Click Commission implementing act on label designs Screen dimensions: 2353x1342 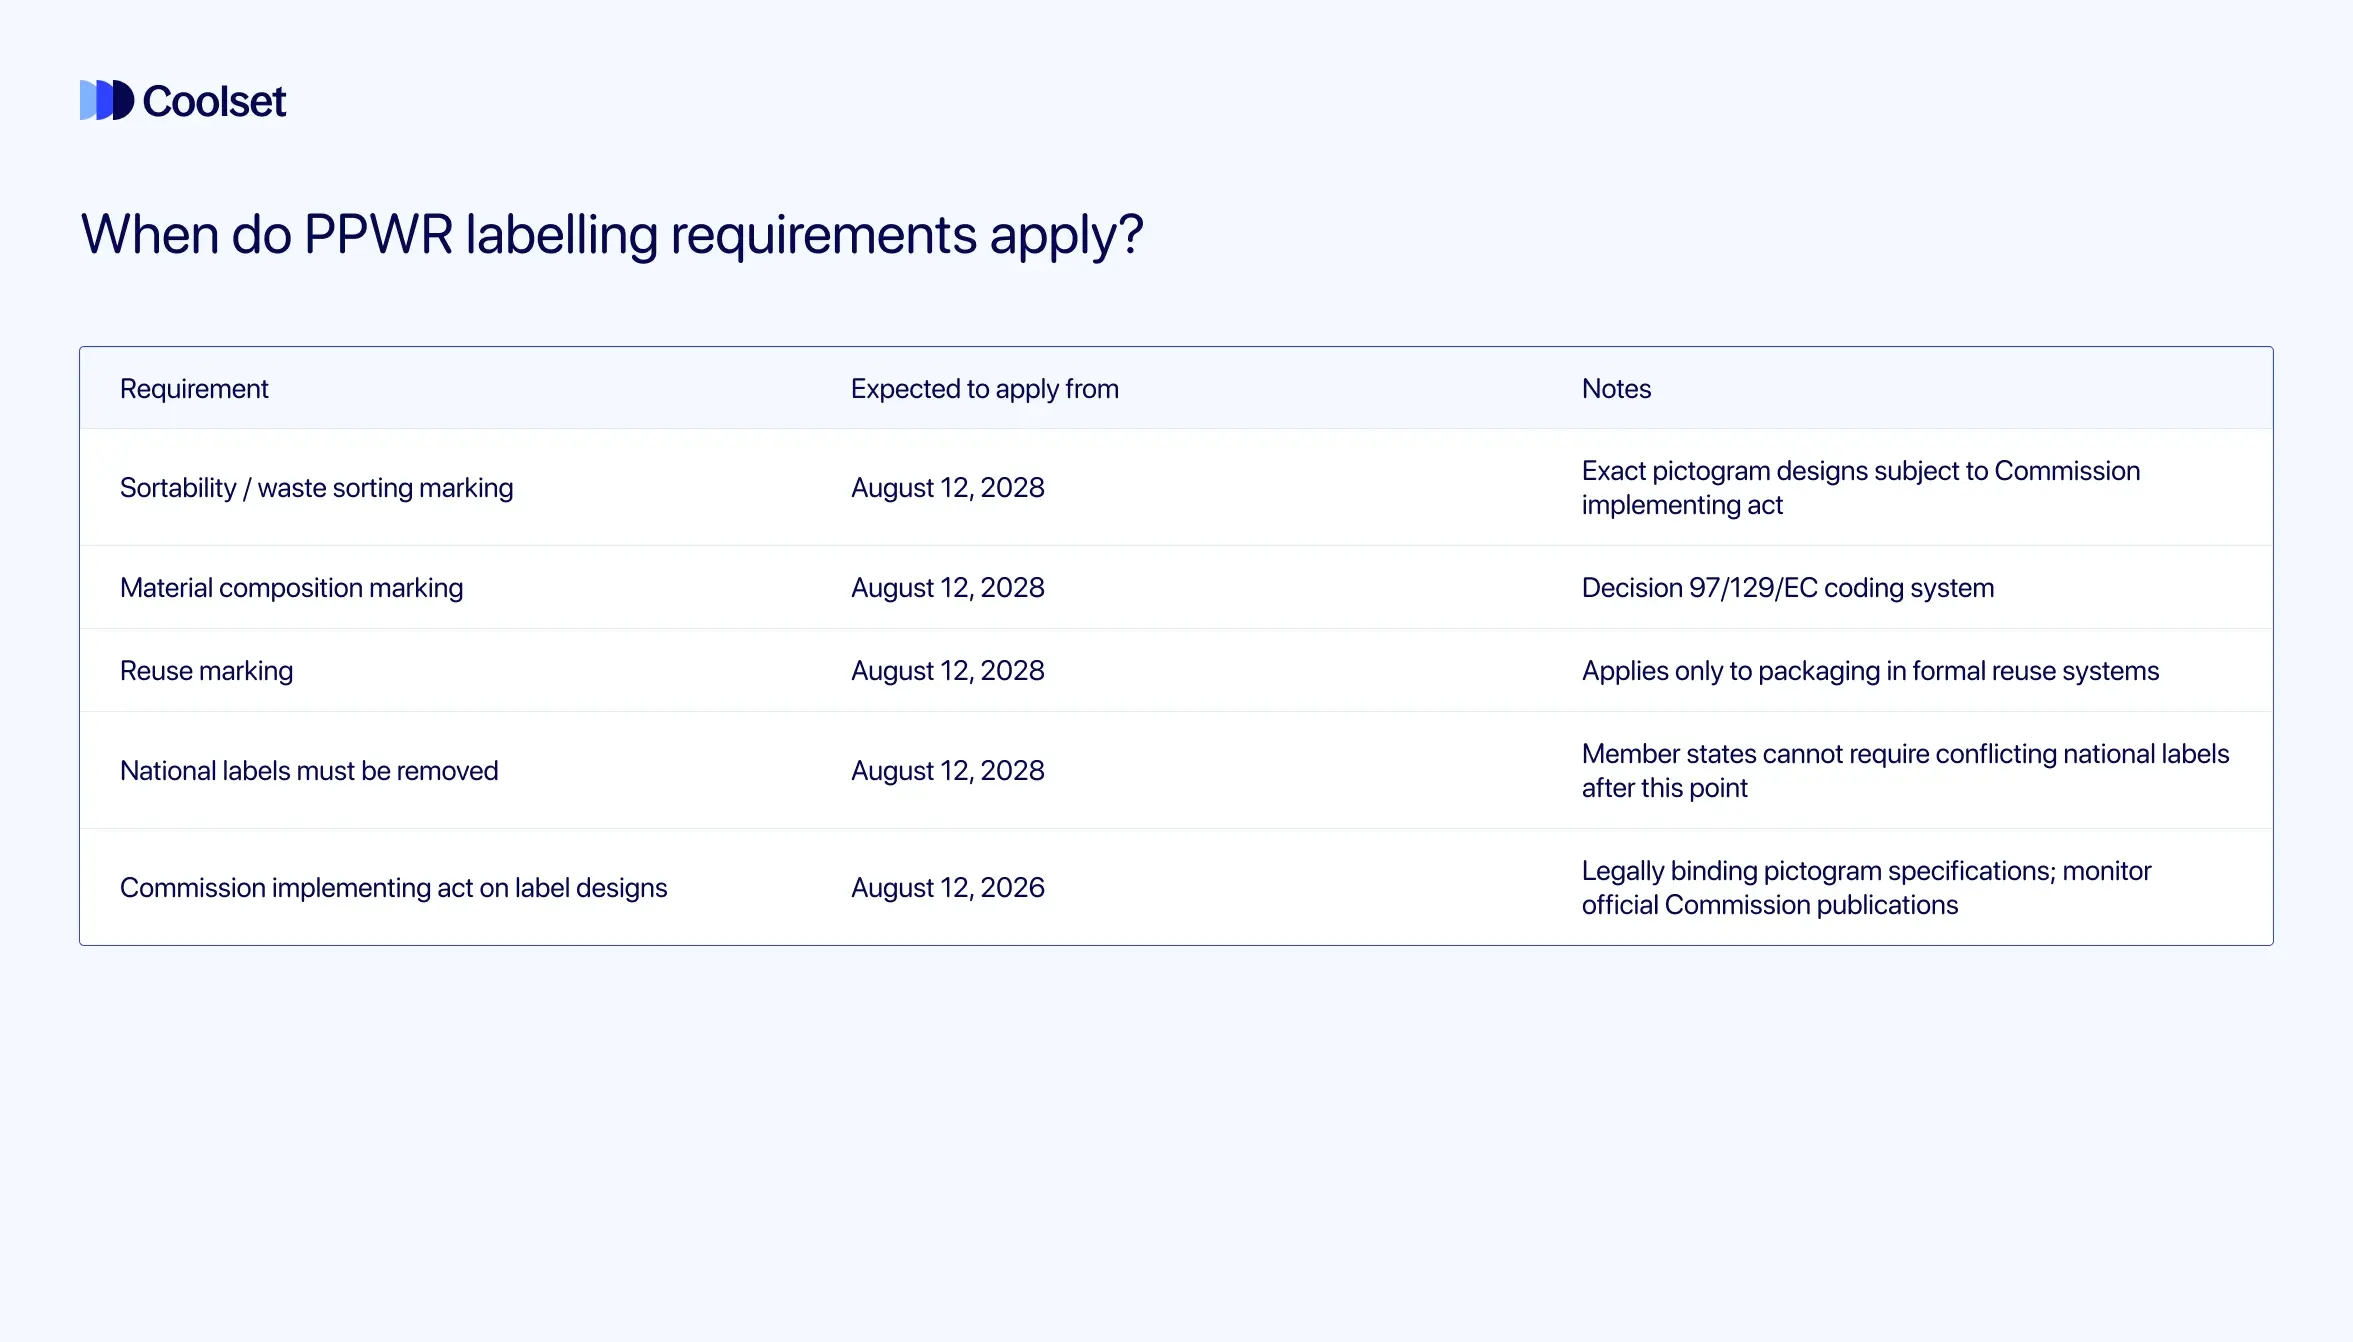click(393, 888)
